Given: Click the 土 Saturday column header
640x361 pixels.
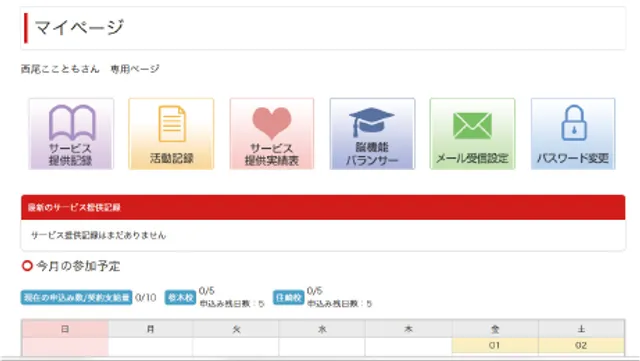Looking at the screenshot, I should point(581,329).
